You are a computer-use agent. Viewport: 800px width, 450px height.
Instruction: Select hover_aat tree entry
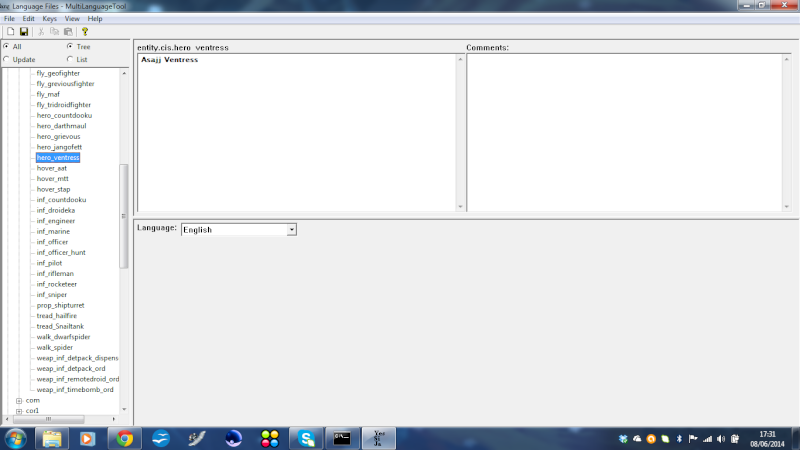click(52, 168)
